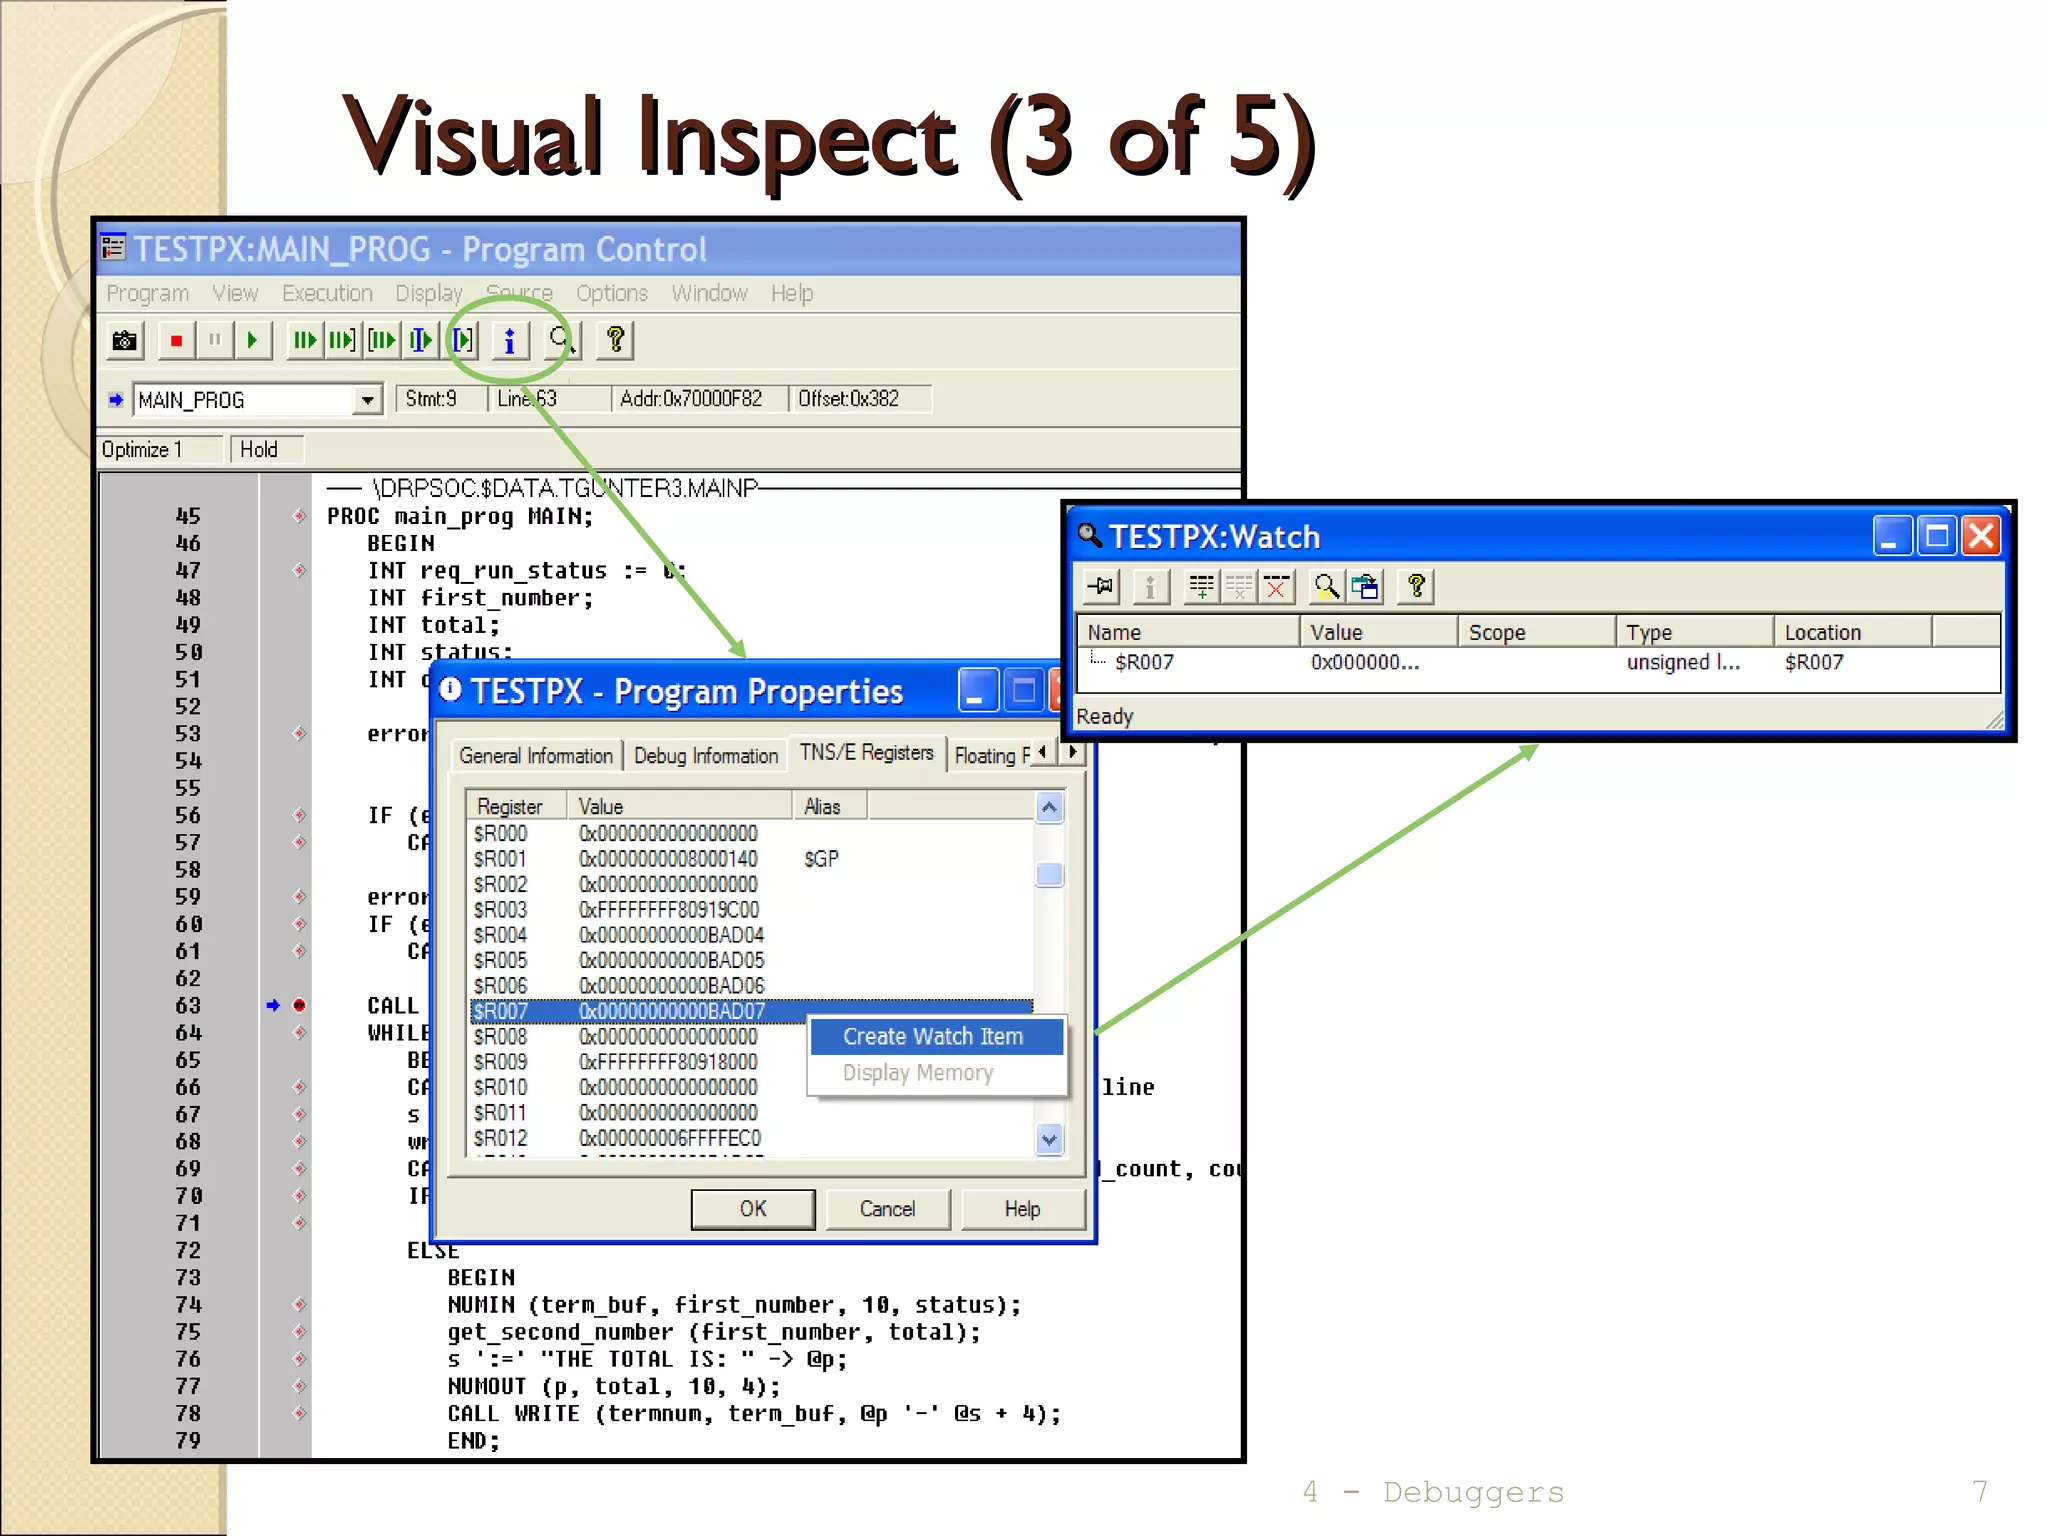Open the Watch window magnifier icon in Program Control
This screenshot has height=1536, width=2048.
[x=561, y=341]
